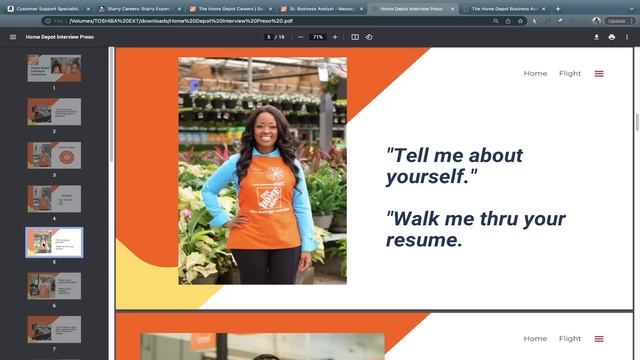
Task: Select page 3 thumbnail
Action: coord(54,155)
